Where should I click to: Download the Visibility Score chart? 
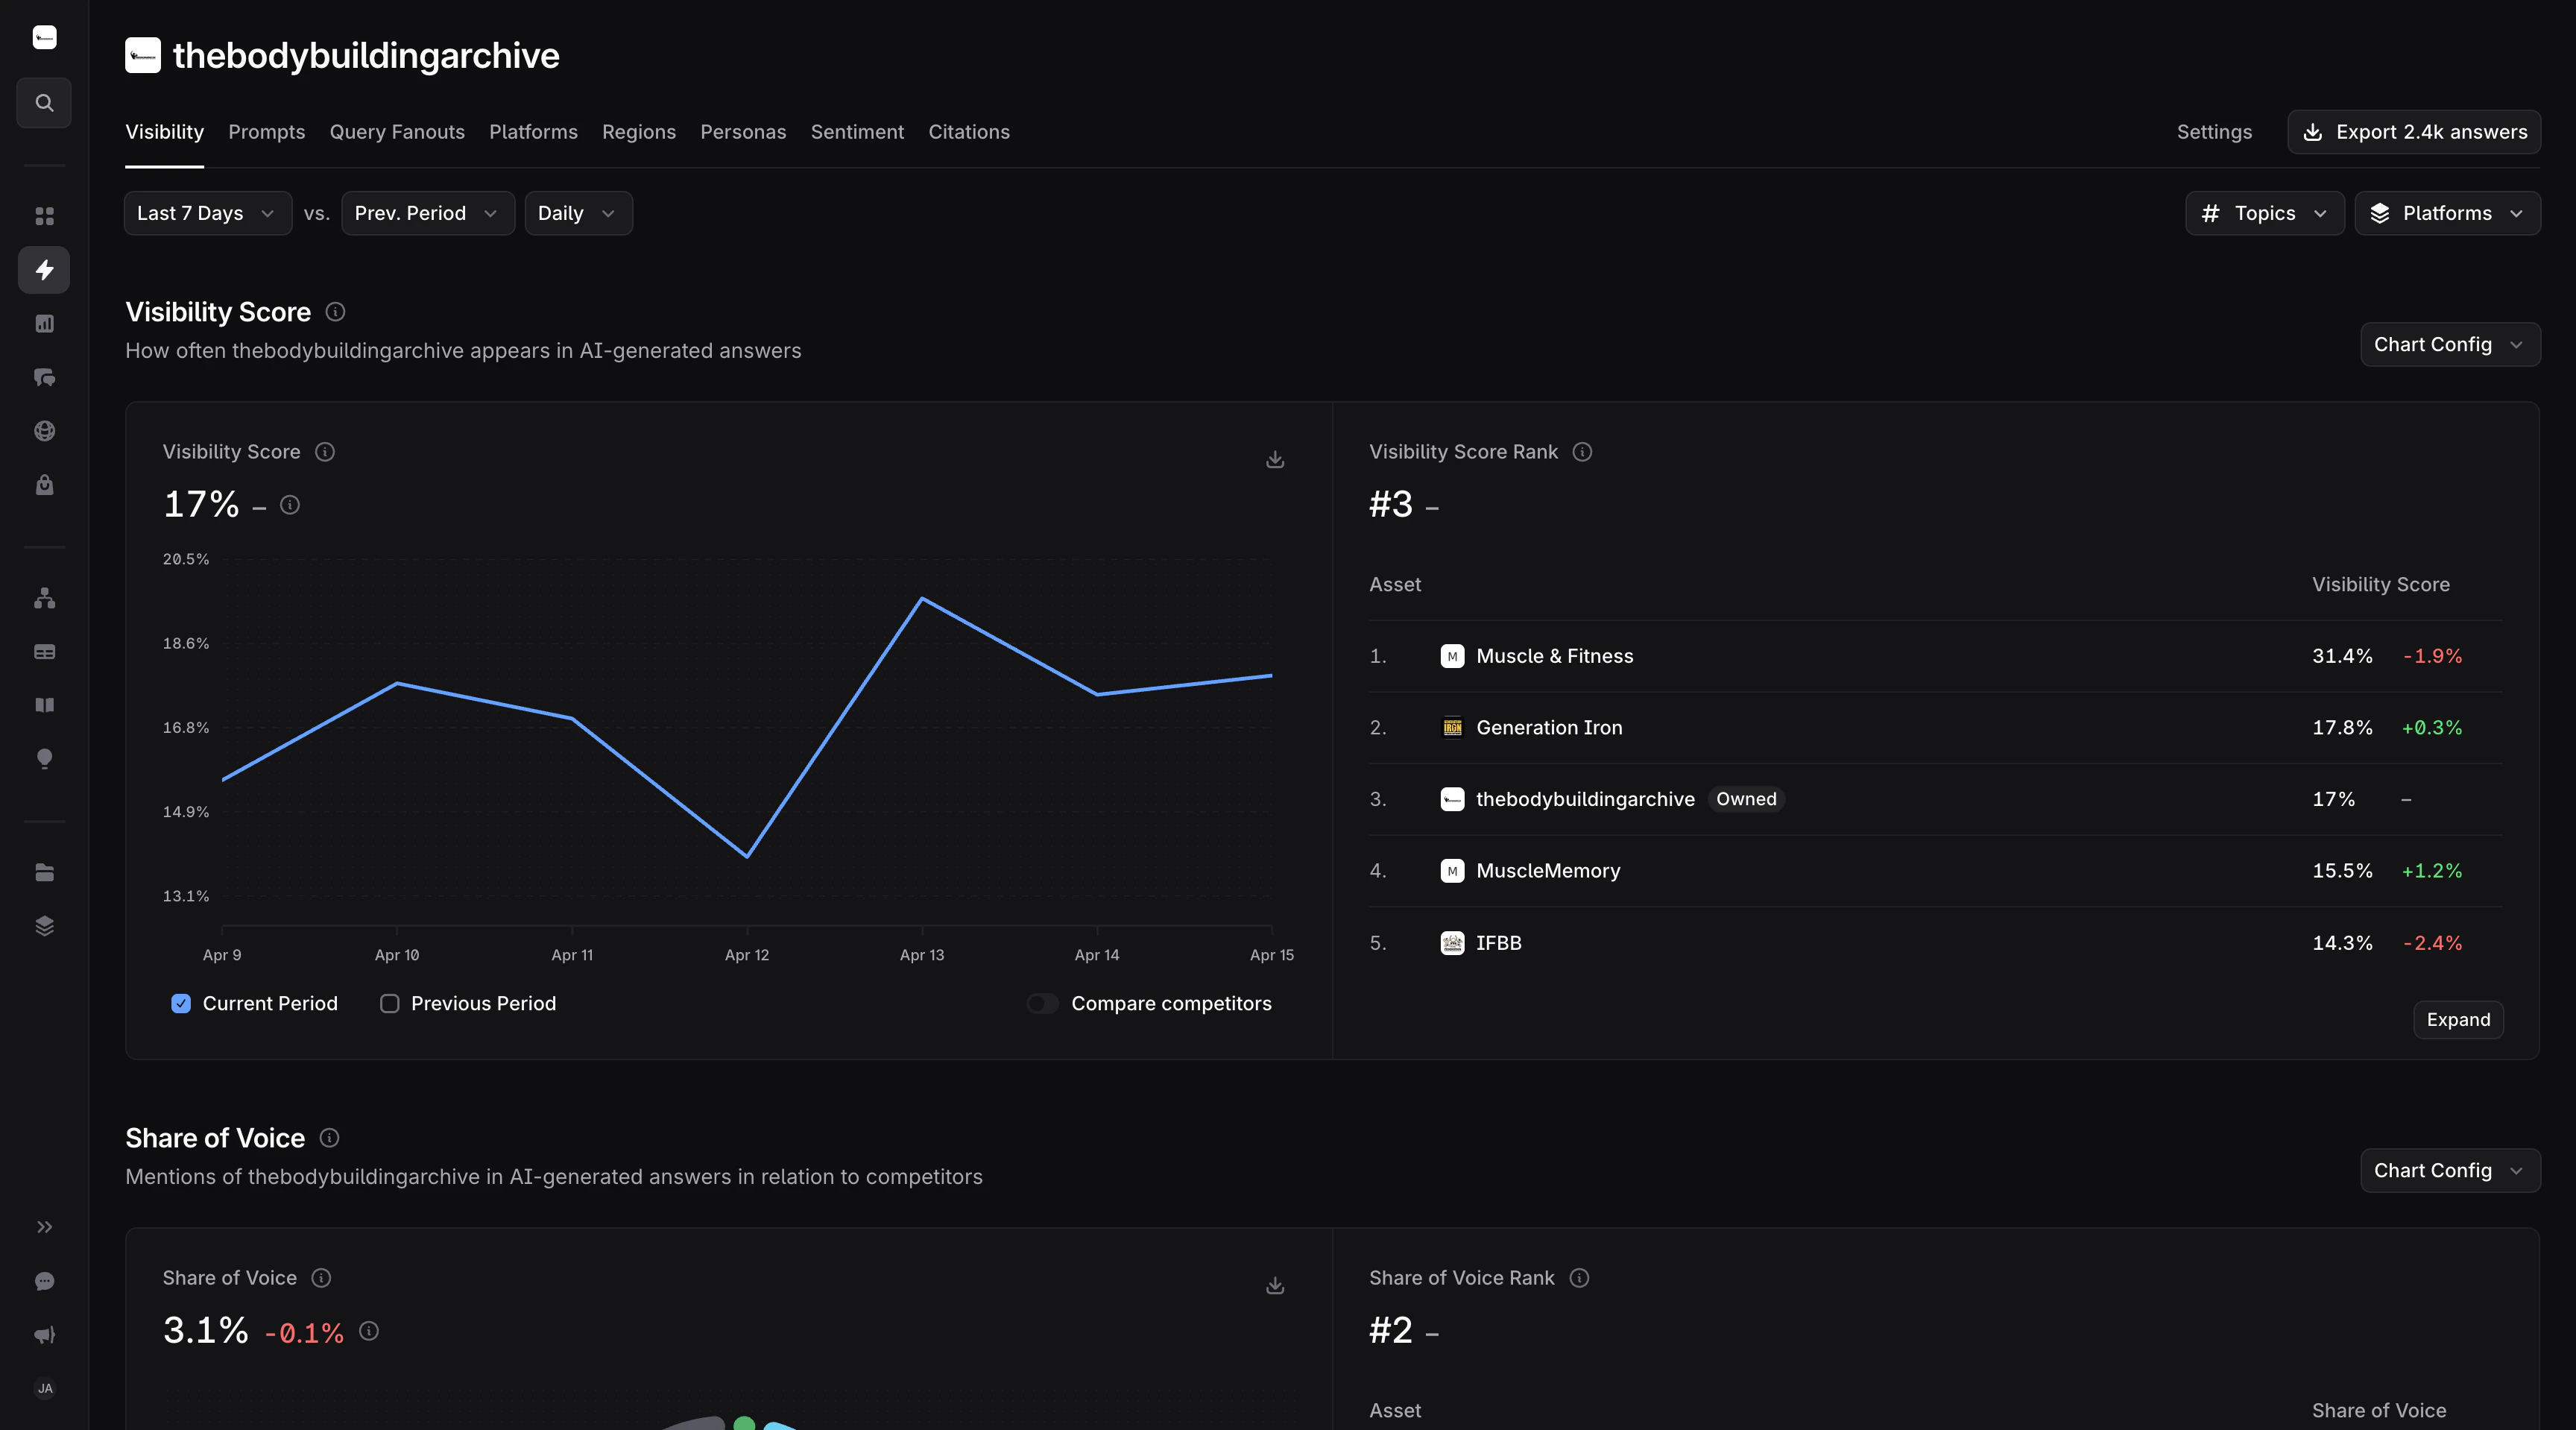1275,459
